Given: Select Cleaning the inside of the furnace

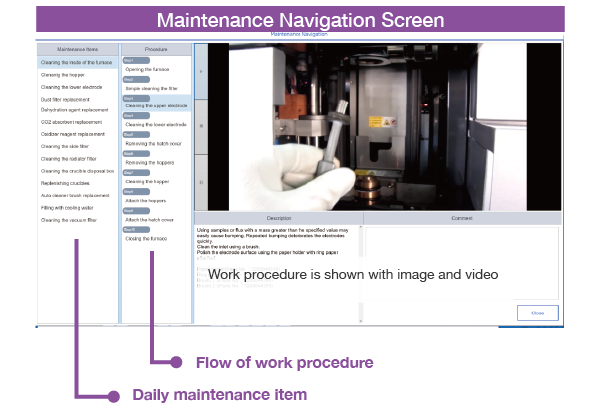Looking at the screenshot, I should coord(74,63).
